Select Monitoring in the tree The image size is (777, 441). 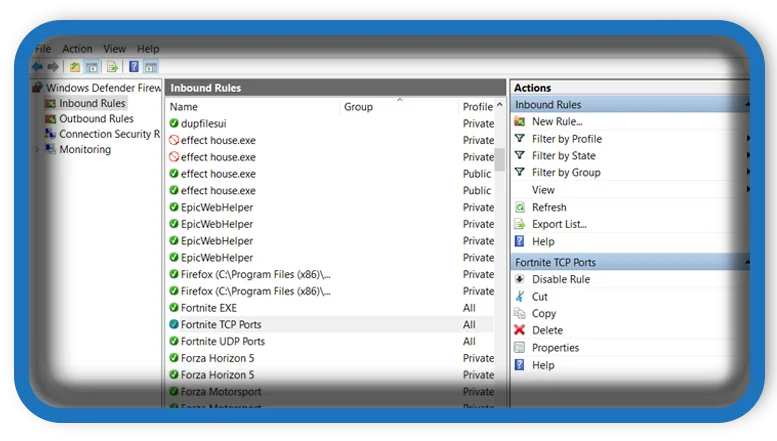point(85,149)
